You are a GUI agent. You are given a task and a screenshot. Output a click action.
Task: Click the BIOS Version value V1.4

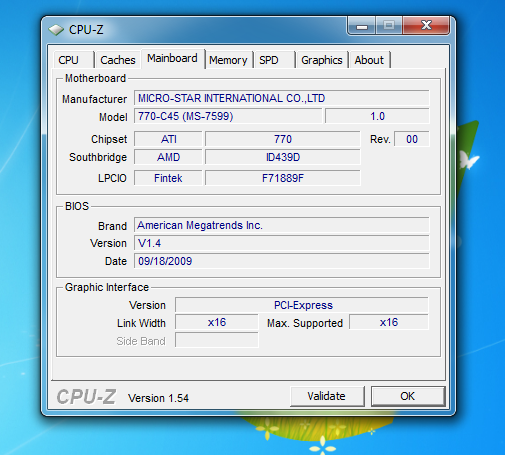(282, 243)
